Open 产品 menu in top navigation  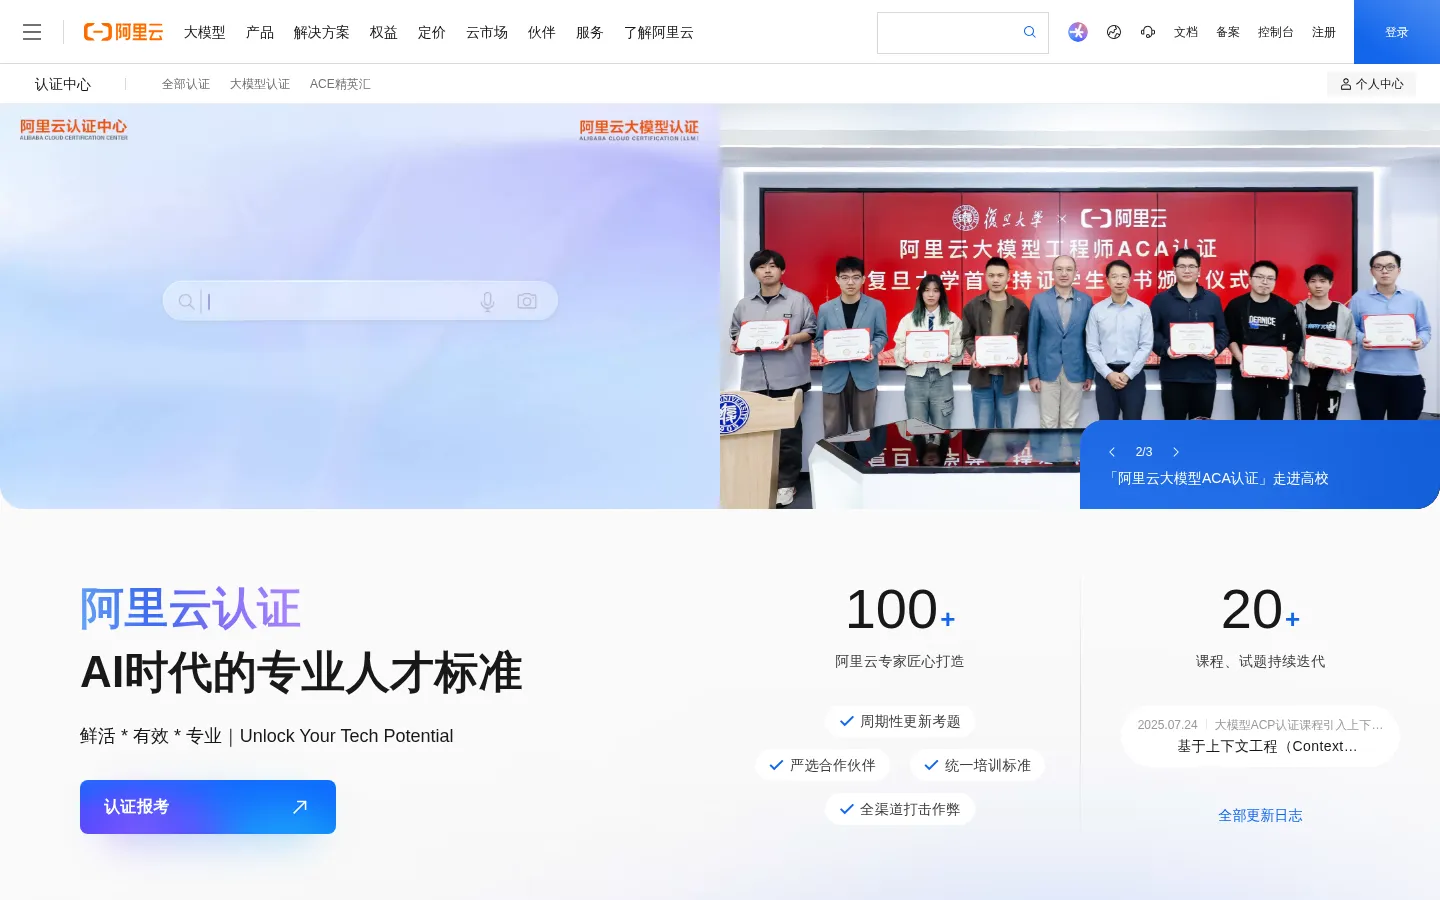pyautogui.click(x=260, y=32)
